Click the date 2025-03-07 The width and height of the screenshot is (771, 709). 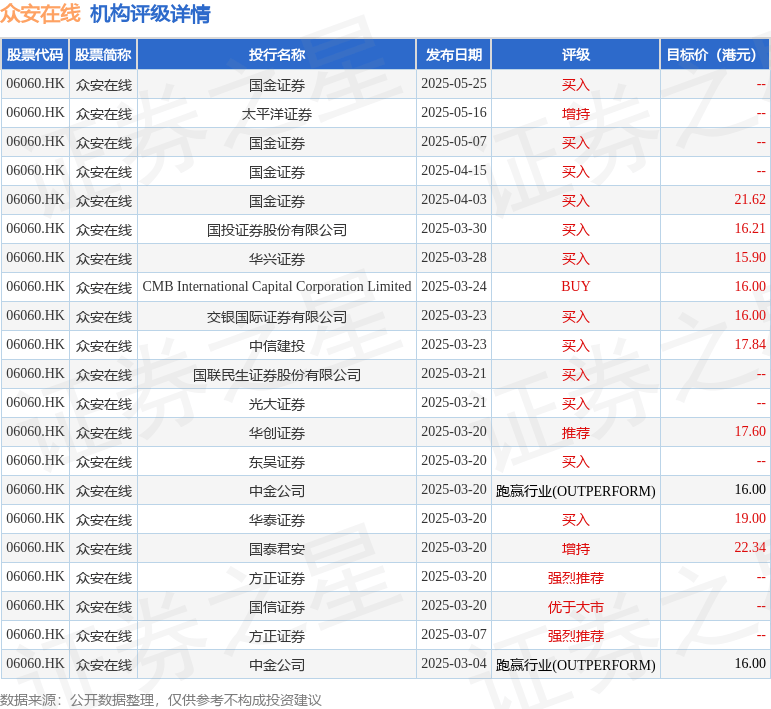454,635
